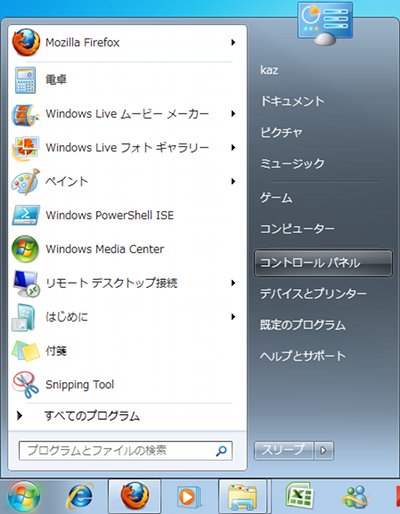Screen dimensions: 400x514
Task: Launch the Windows Media Center icon
Action: click(x=25, y=249)
